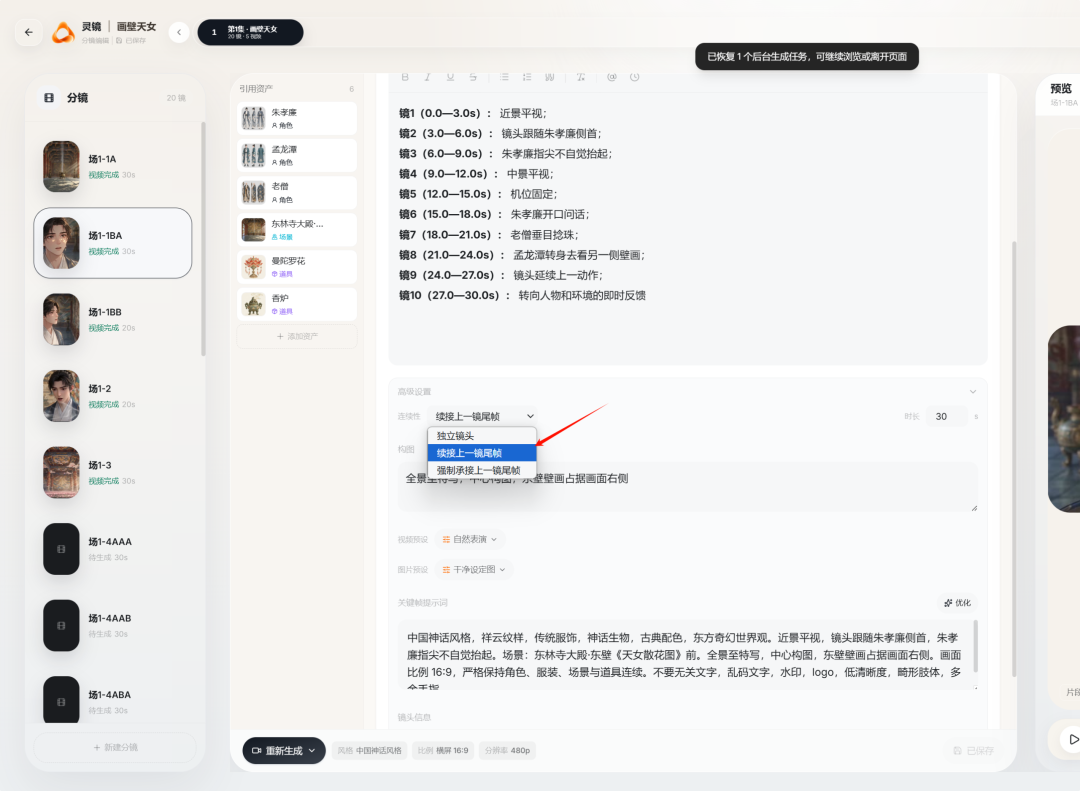Image resolution: width=1080 pixels, height=791 pixels.
Task: Open the 朱孝廉 character asset
Action: tap(297, 119)
